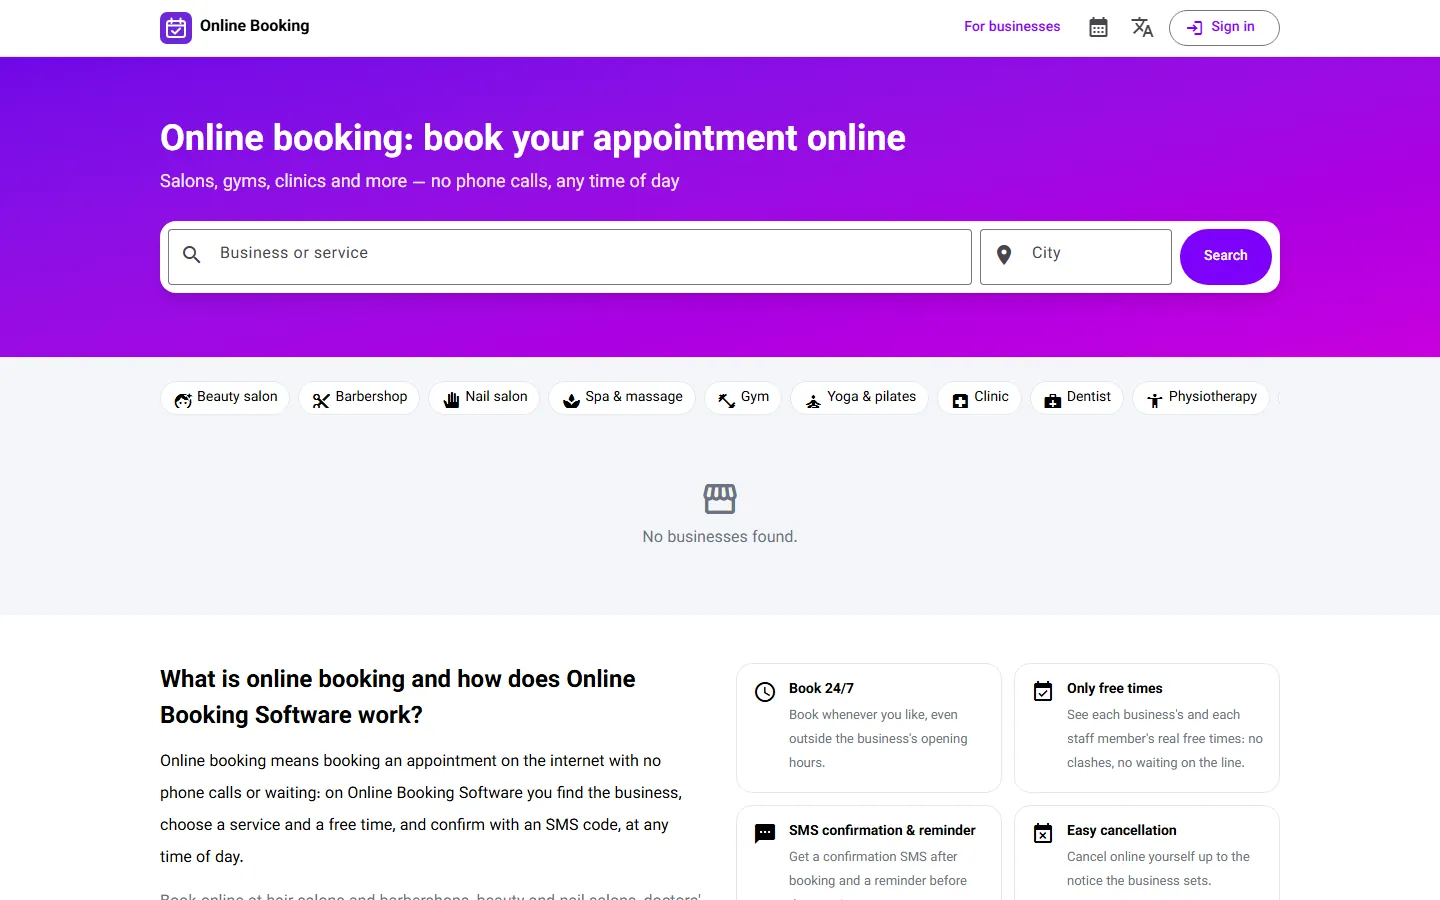Click the calendar cancel icon beside Easy cancellation
Screen dimensions: 1440x900
point(1043,833)
